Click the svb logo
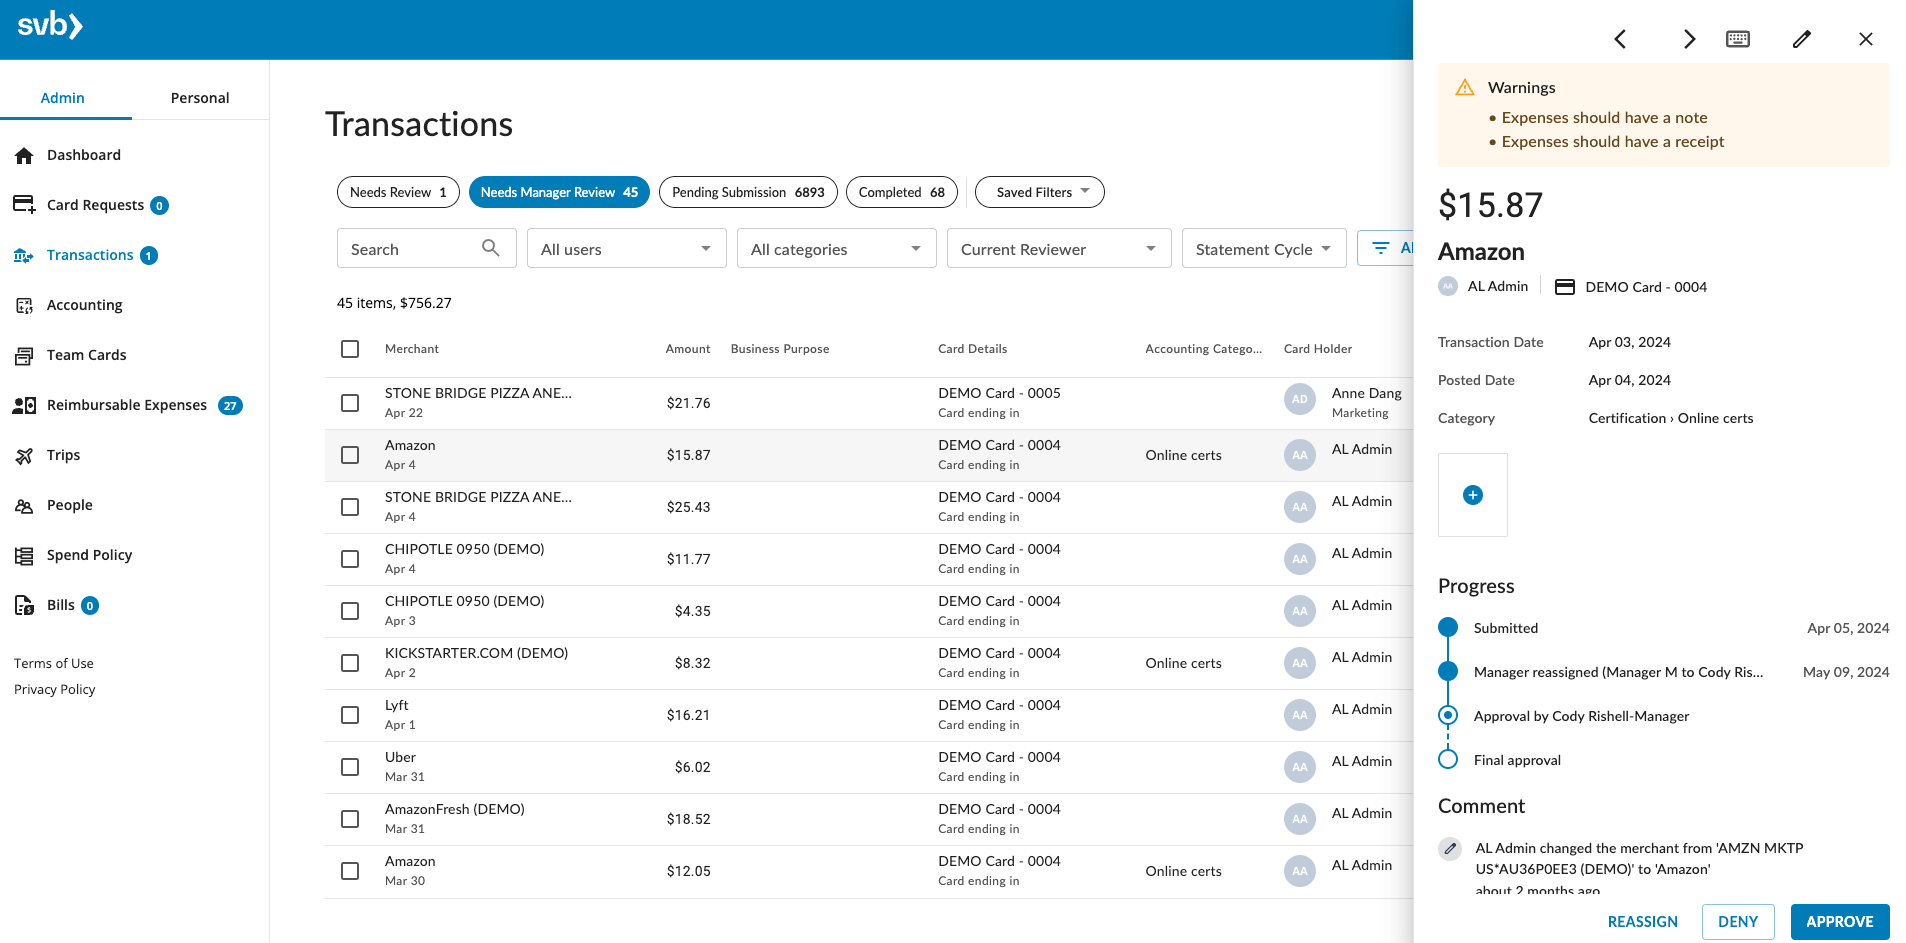The height and width of the screenshot is (943, 1906). 50,25
